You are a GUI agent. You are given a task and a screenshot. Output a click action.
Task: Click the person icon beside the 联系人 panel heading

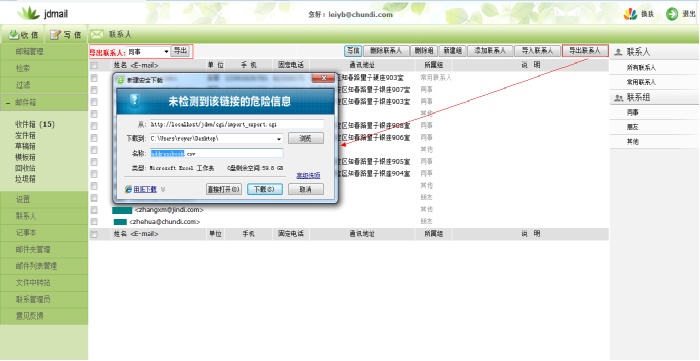[618, 52]
